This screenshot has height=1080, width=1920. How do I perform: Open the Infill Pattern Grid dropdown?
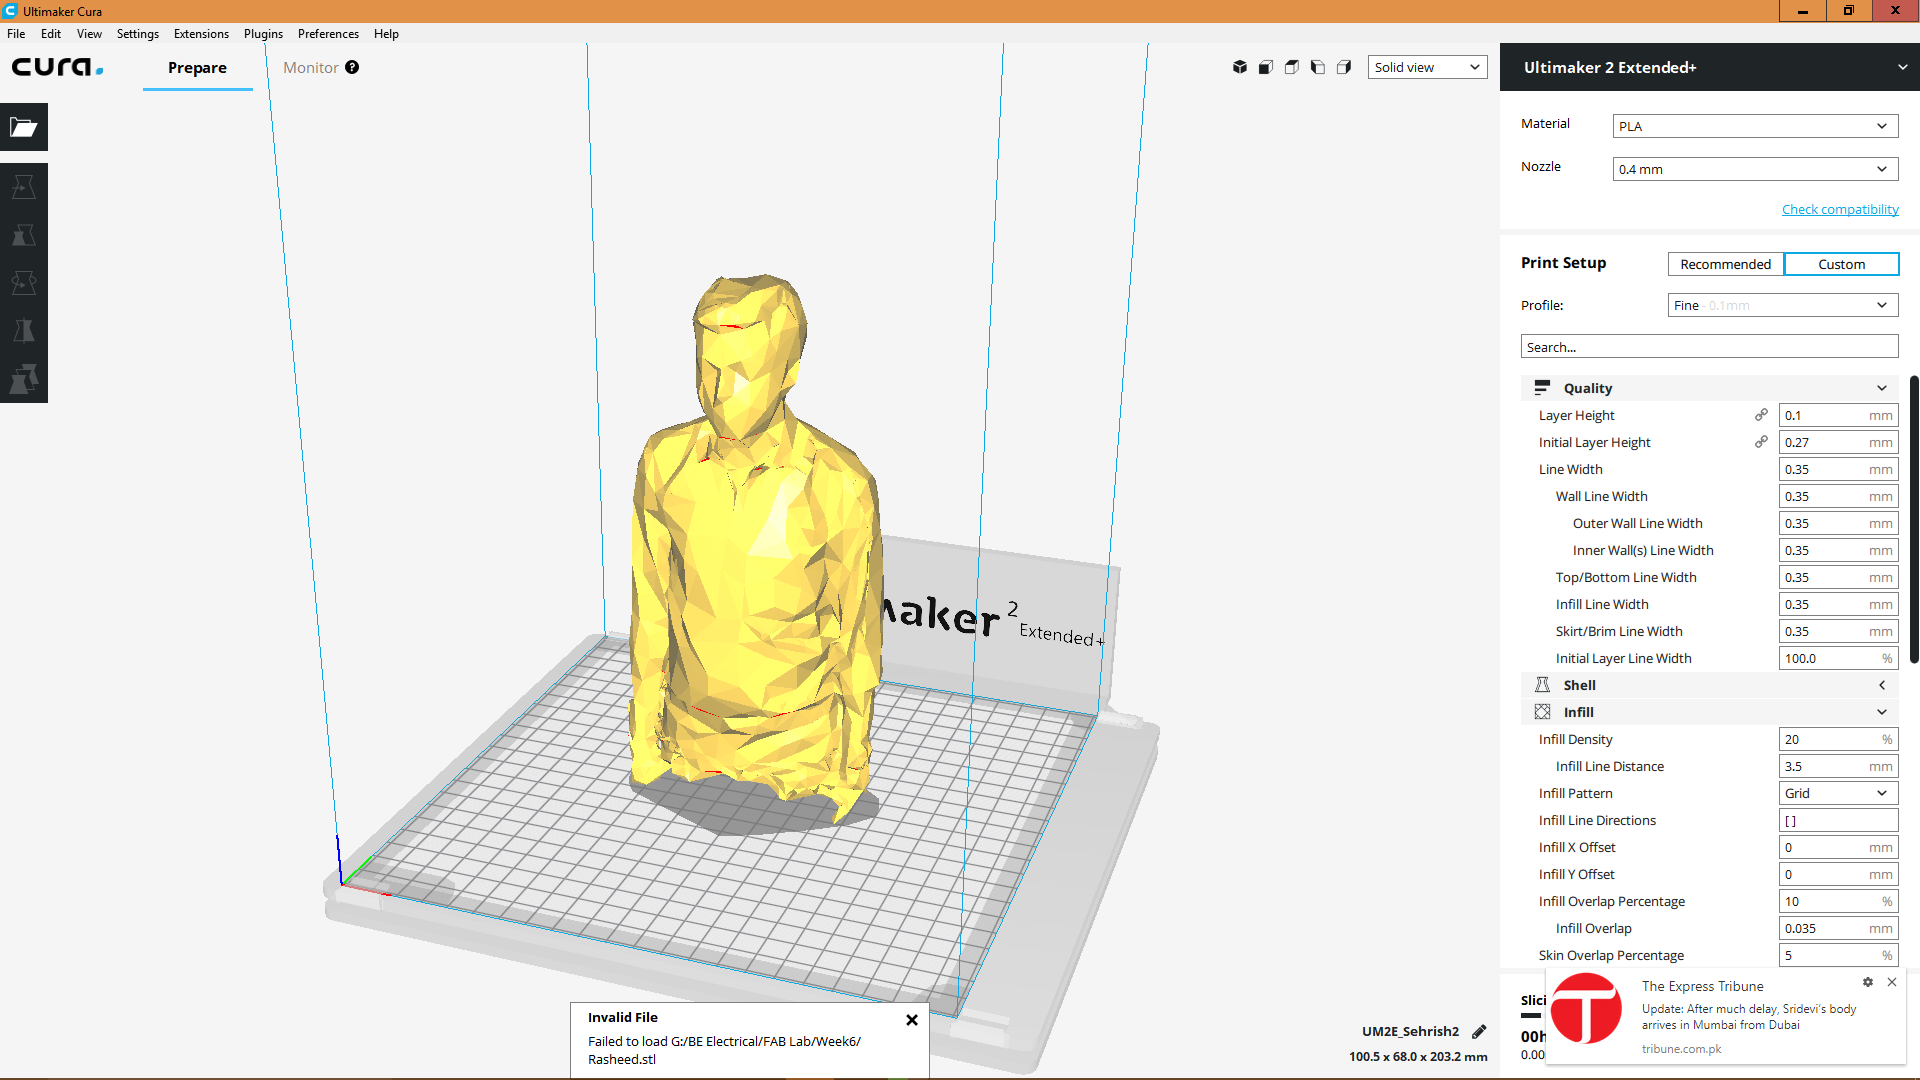point(1838,793)
